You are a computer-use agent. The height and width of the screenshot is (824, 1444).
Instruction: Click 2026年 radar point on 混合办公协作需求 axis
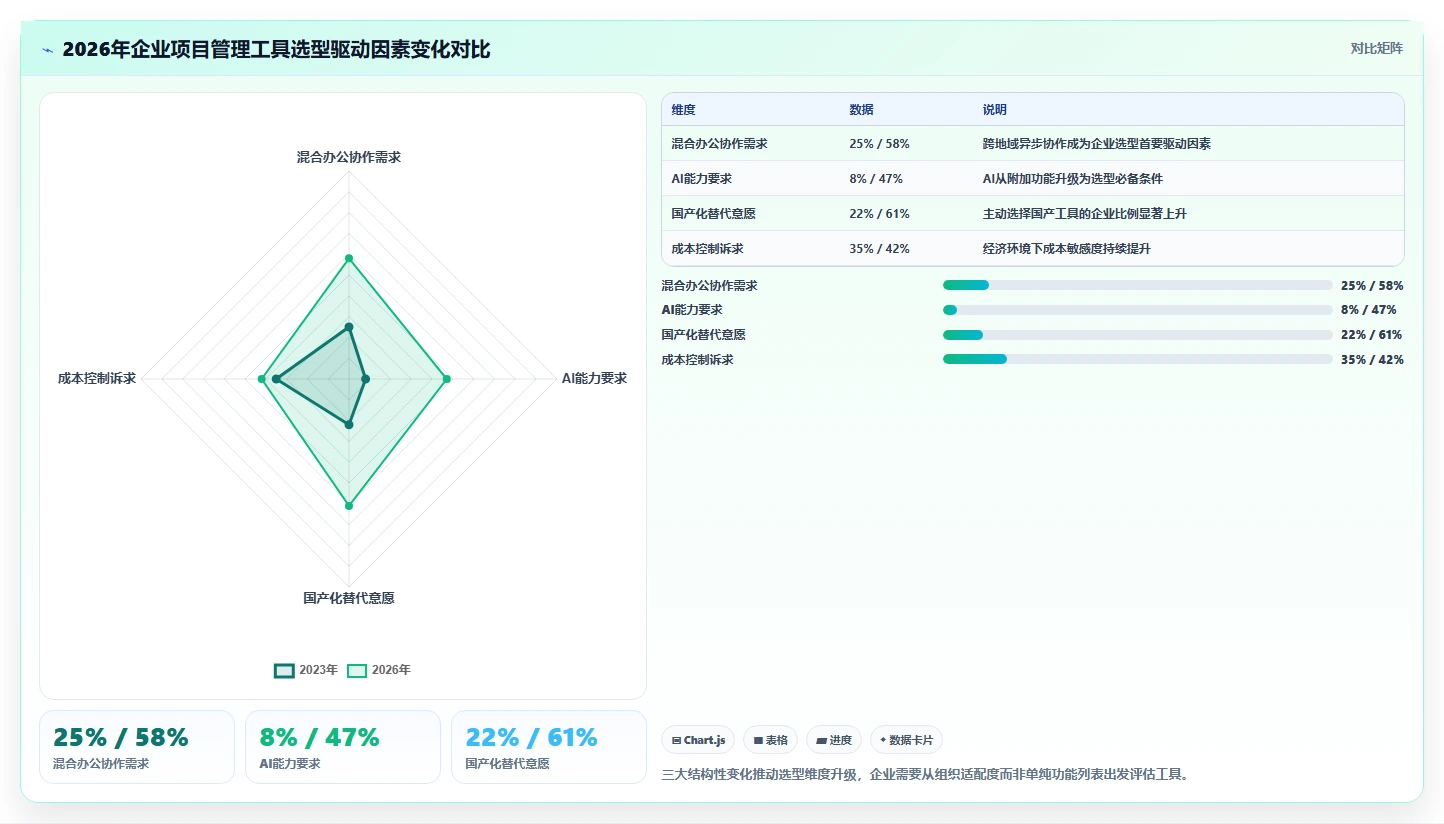point(349,259)
